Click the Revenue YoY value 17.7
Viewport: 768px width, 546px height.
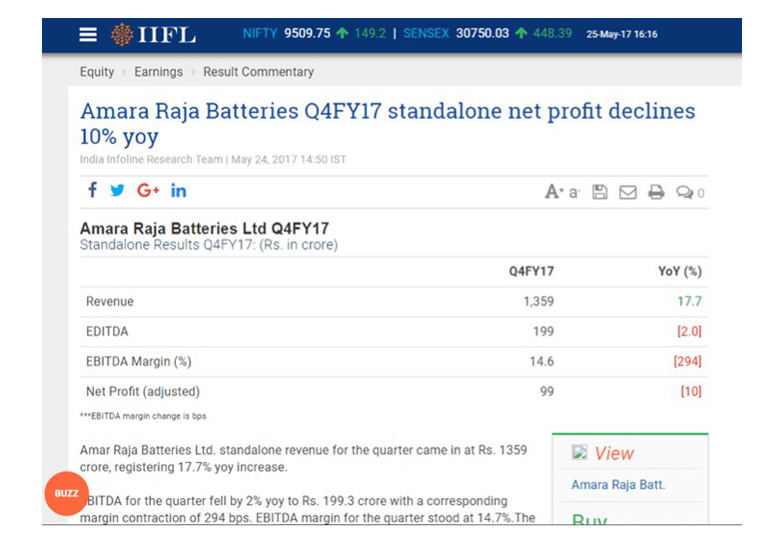click(x=689, y=301)
